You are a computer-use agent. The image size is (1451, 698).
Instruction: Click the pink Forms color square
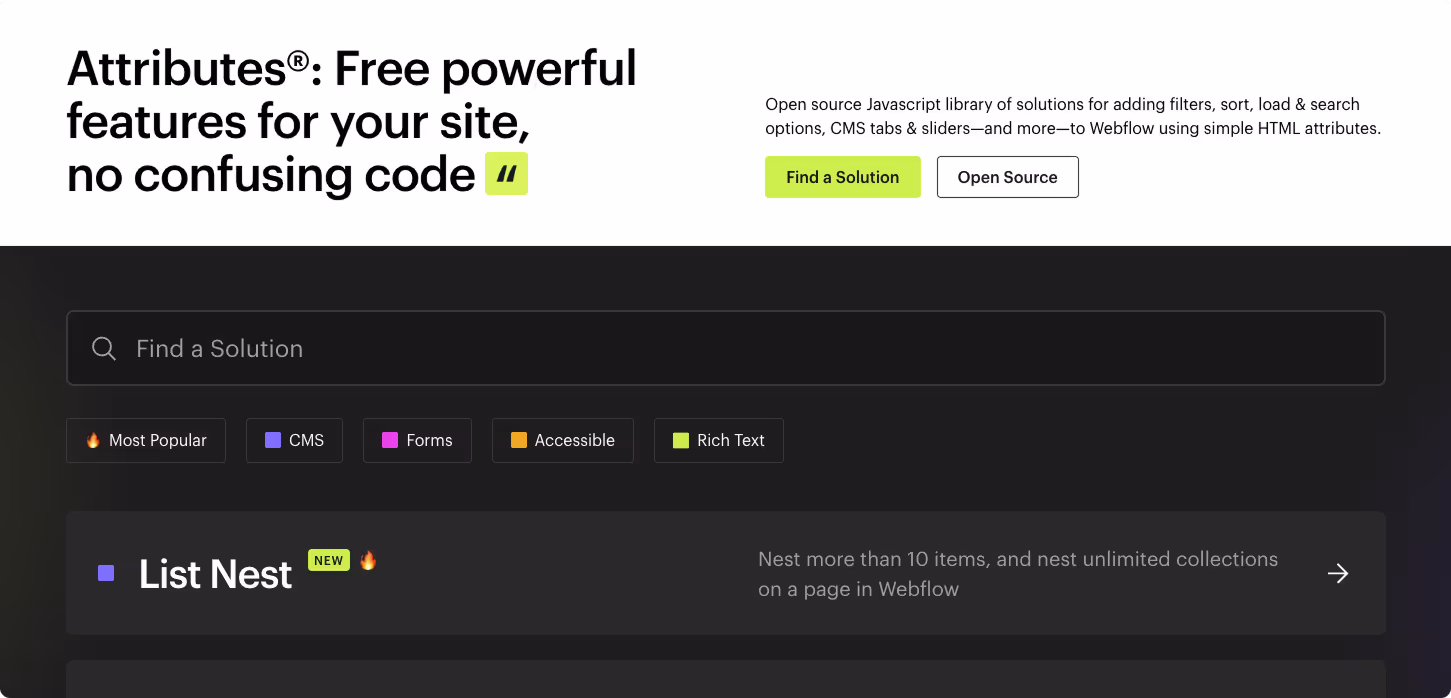coord(390,440)
